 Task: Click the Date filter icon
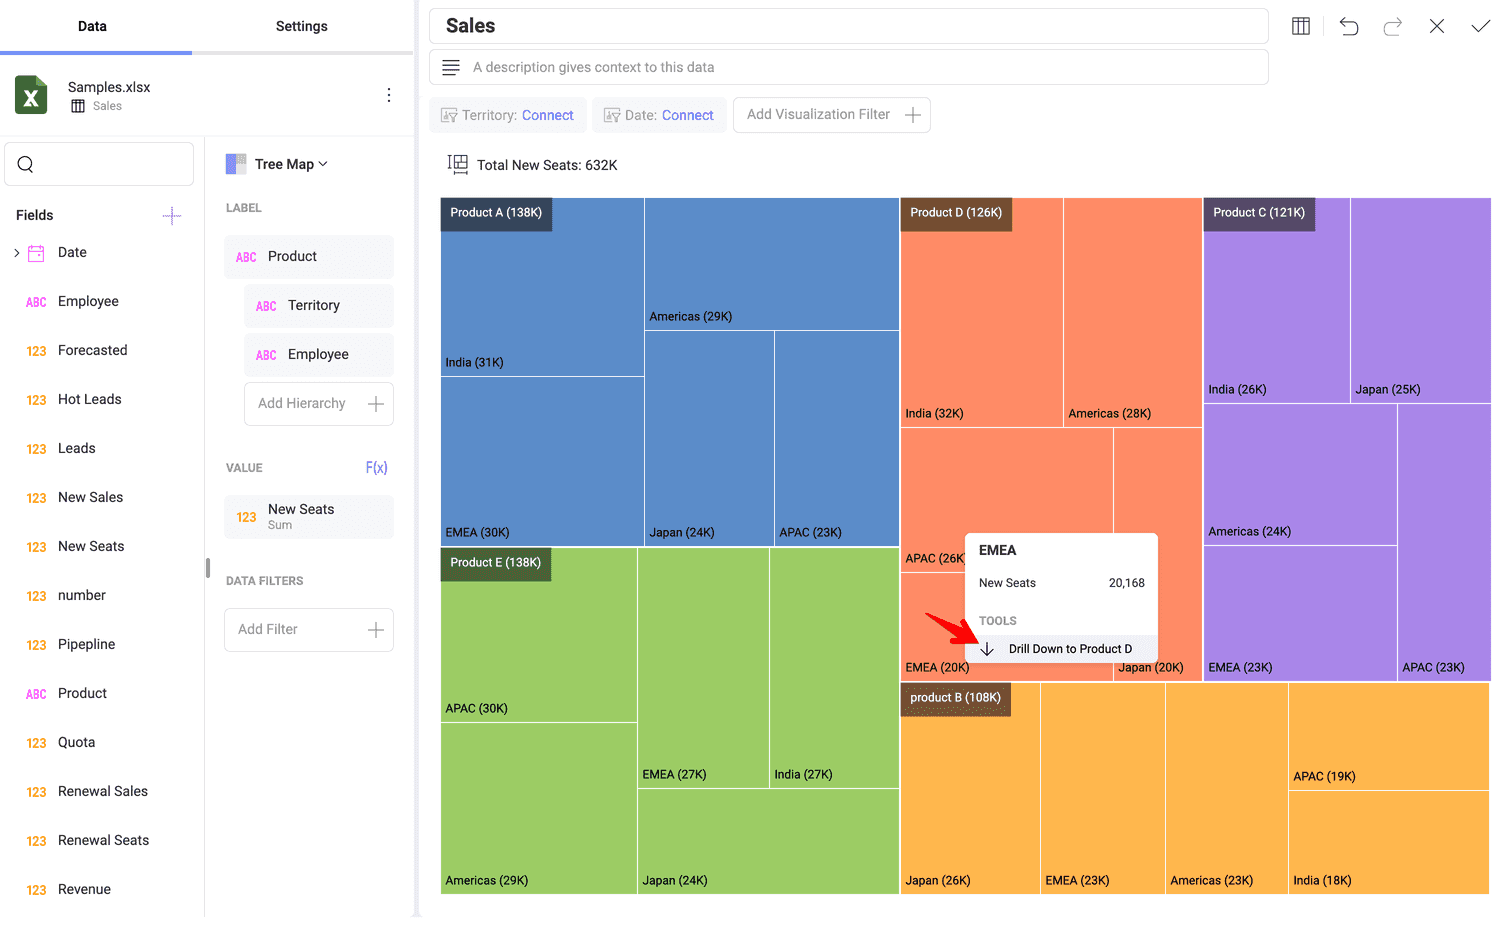click(x=612, y=116)
